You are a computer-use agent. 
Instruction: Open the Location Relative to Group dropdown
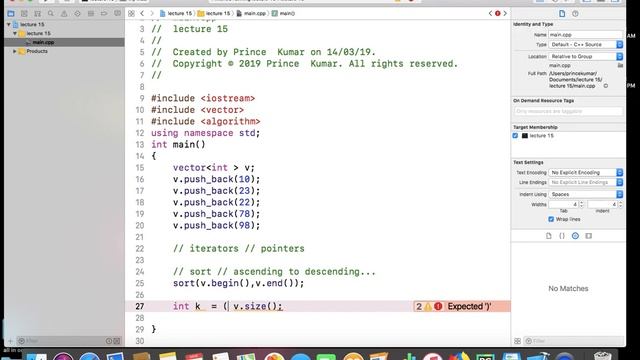tap(586, 56)
